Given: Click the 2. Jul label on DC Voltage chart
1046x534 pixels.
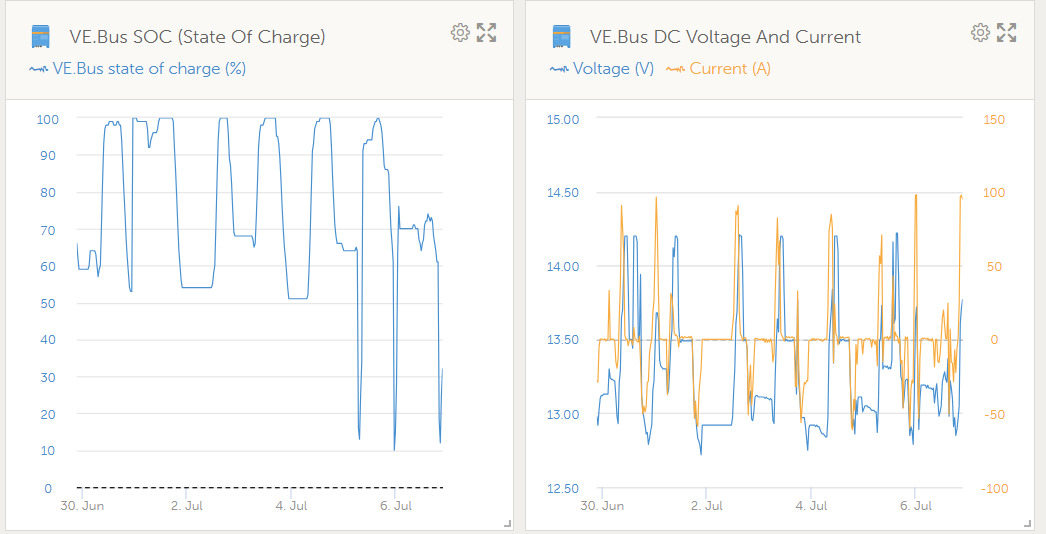Looking at the screenshot, I should coord(706,506).
